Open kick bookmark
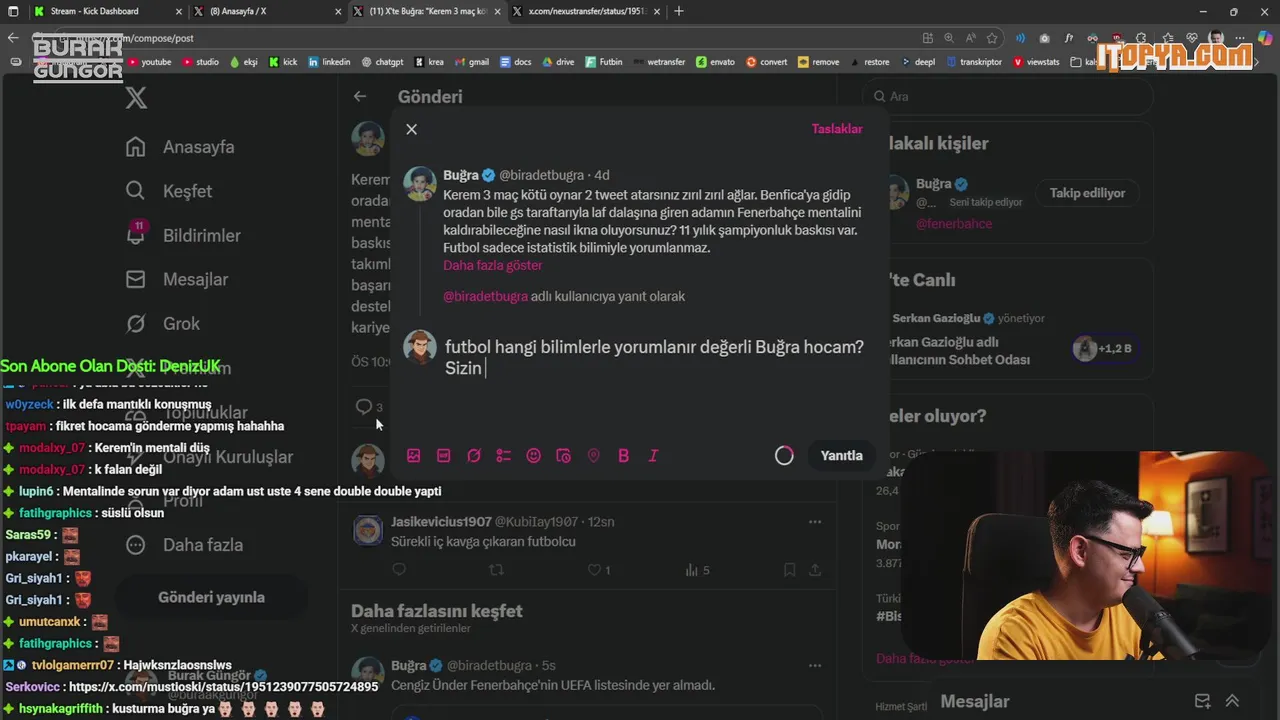Screen dimensions: 1280x720 (283, 62)
